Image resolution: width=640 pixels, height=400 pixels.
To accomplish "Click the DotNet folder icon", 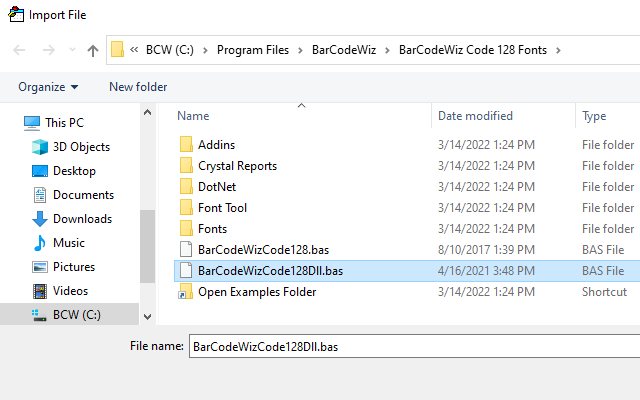I will tap(186, 187).
